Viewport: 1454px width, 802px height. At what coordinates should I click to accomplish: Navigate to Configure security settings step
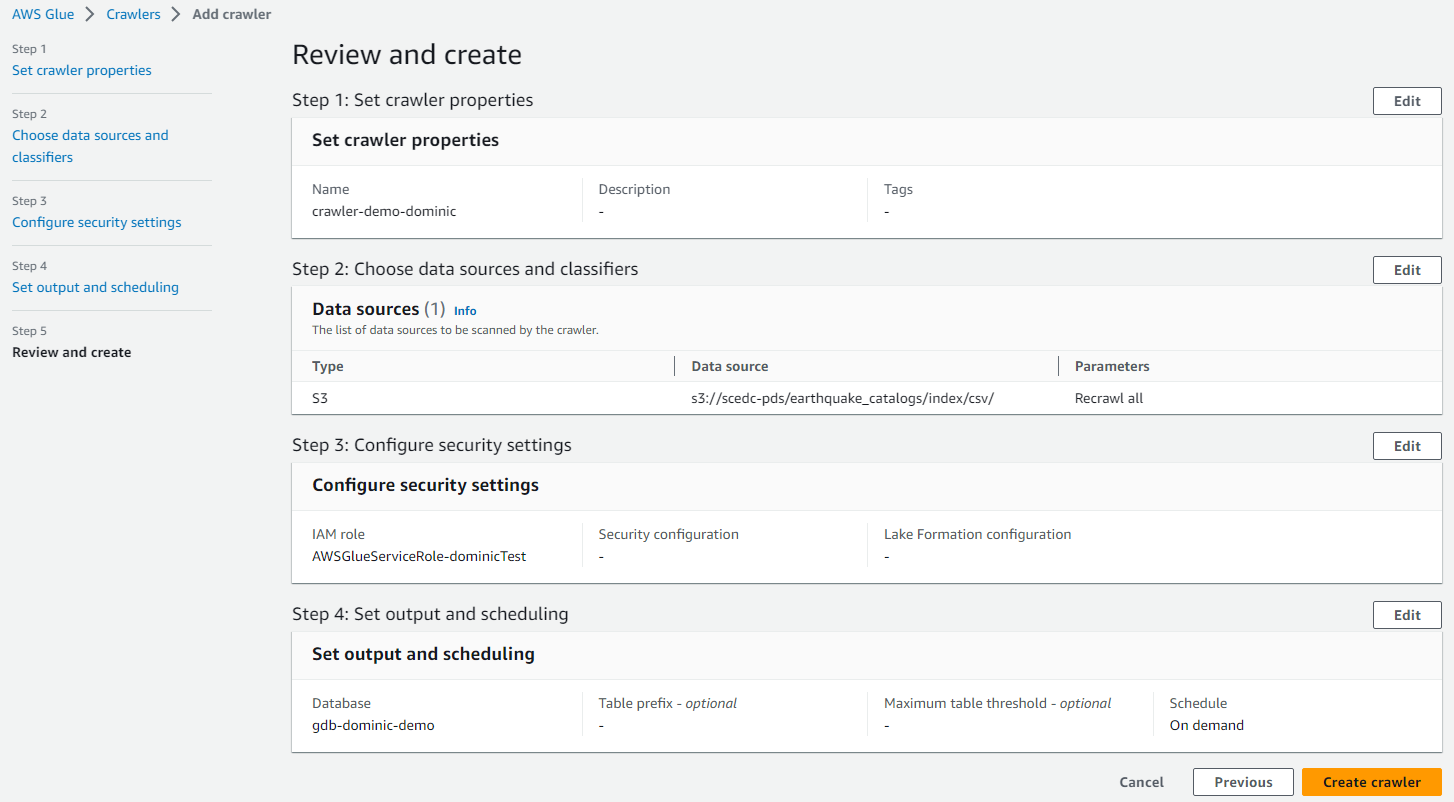pos(97,222)
